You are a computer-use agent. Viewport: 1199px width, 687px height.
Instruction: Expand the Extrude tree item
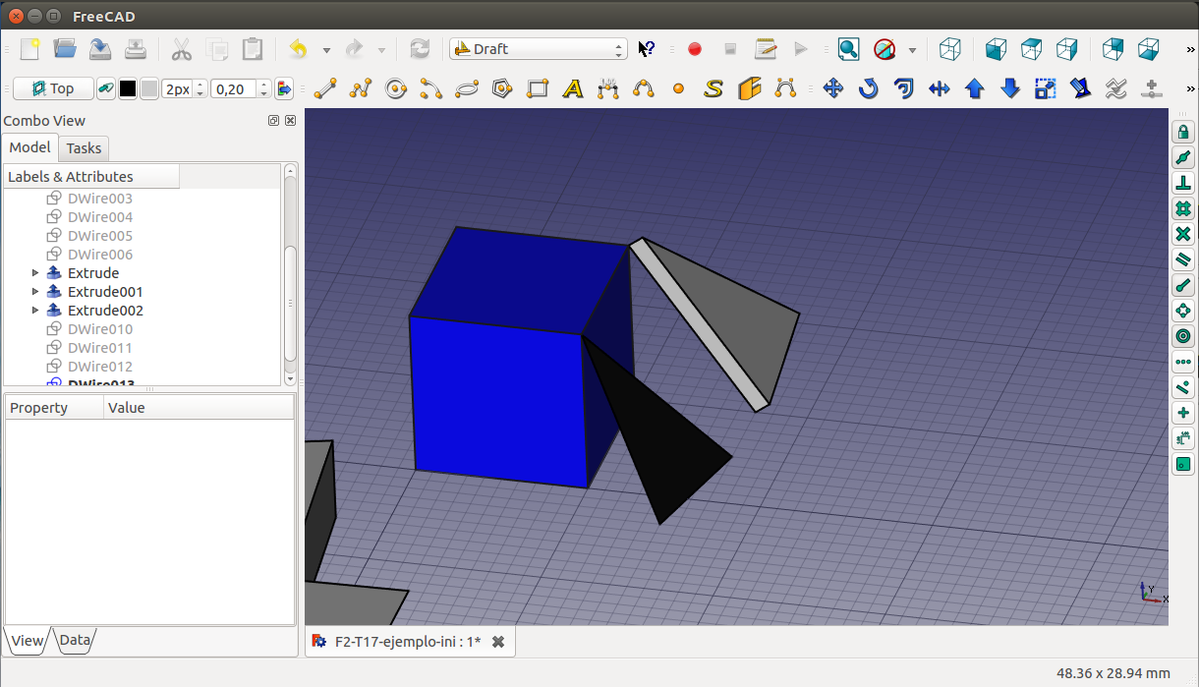pyautogui.click(x=36, y=273)
